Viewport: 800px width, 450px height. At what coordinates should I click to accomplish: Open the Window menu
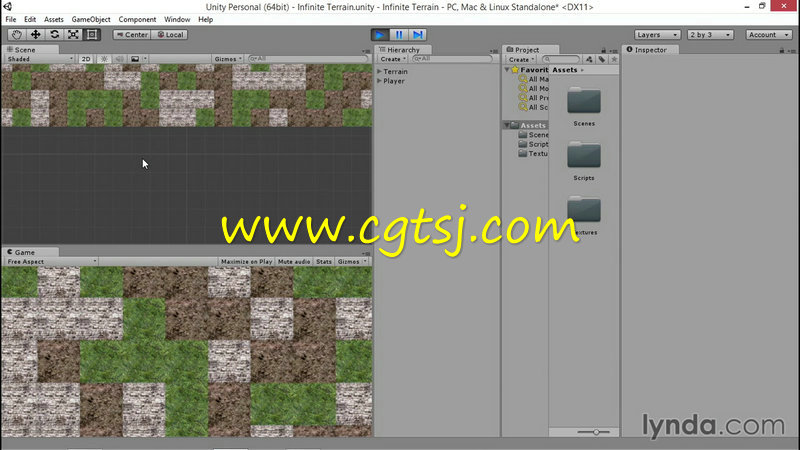[x=177, y=19]
